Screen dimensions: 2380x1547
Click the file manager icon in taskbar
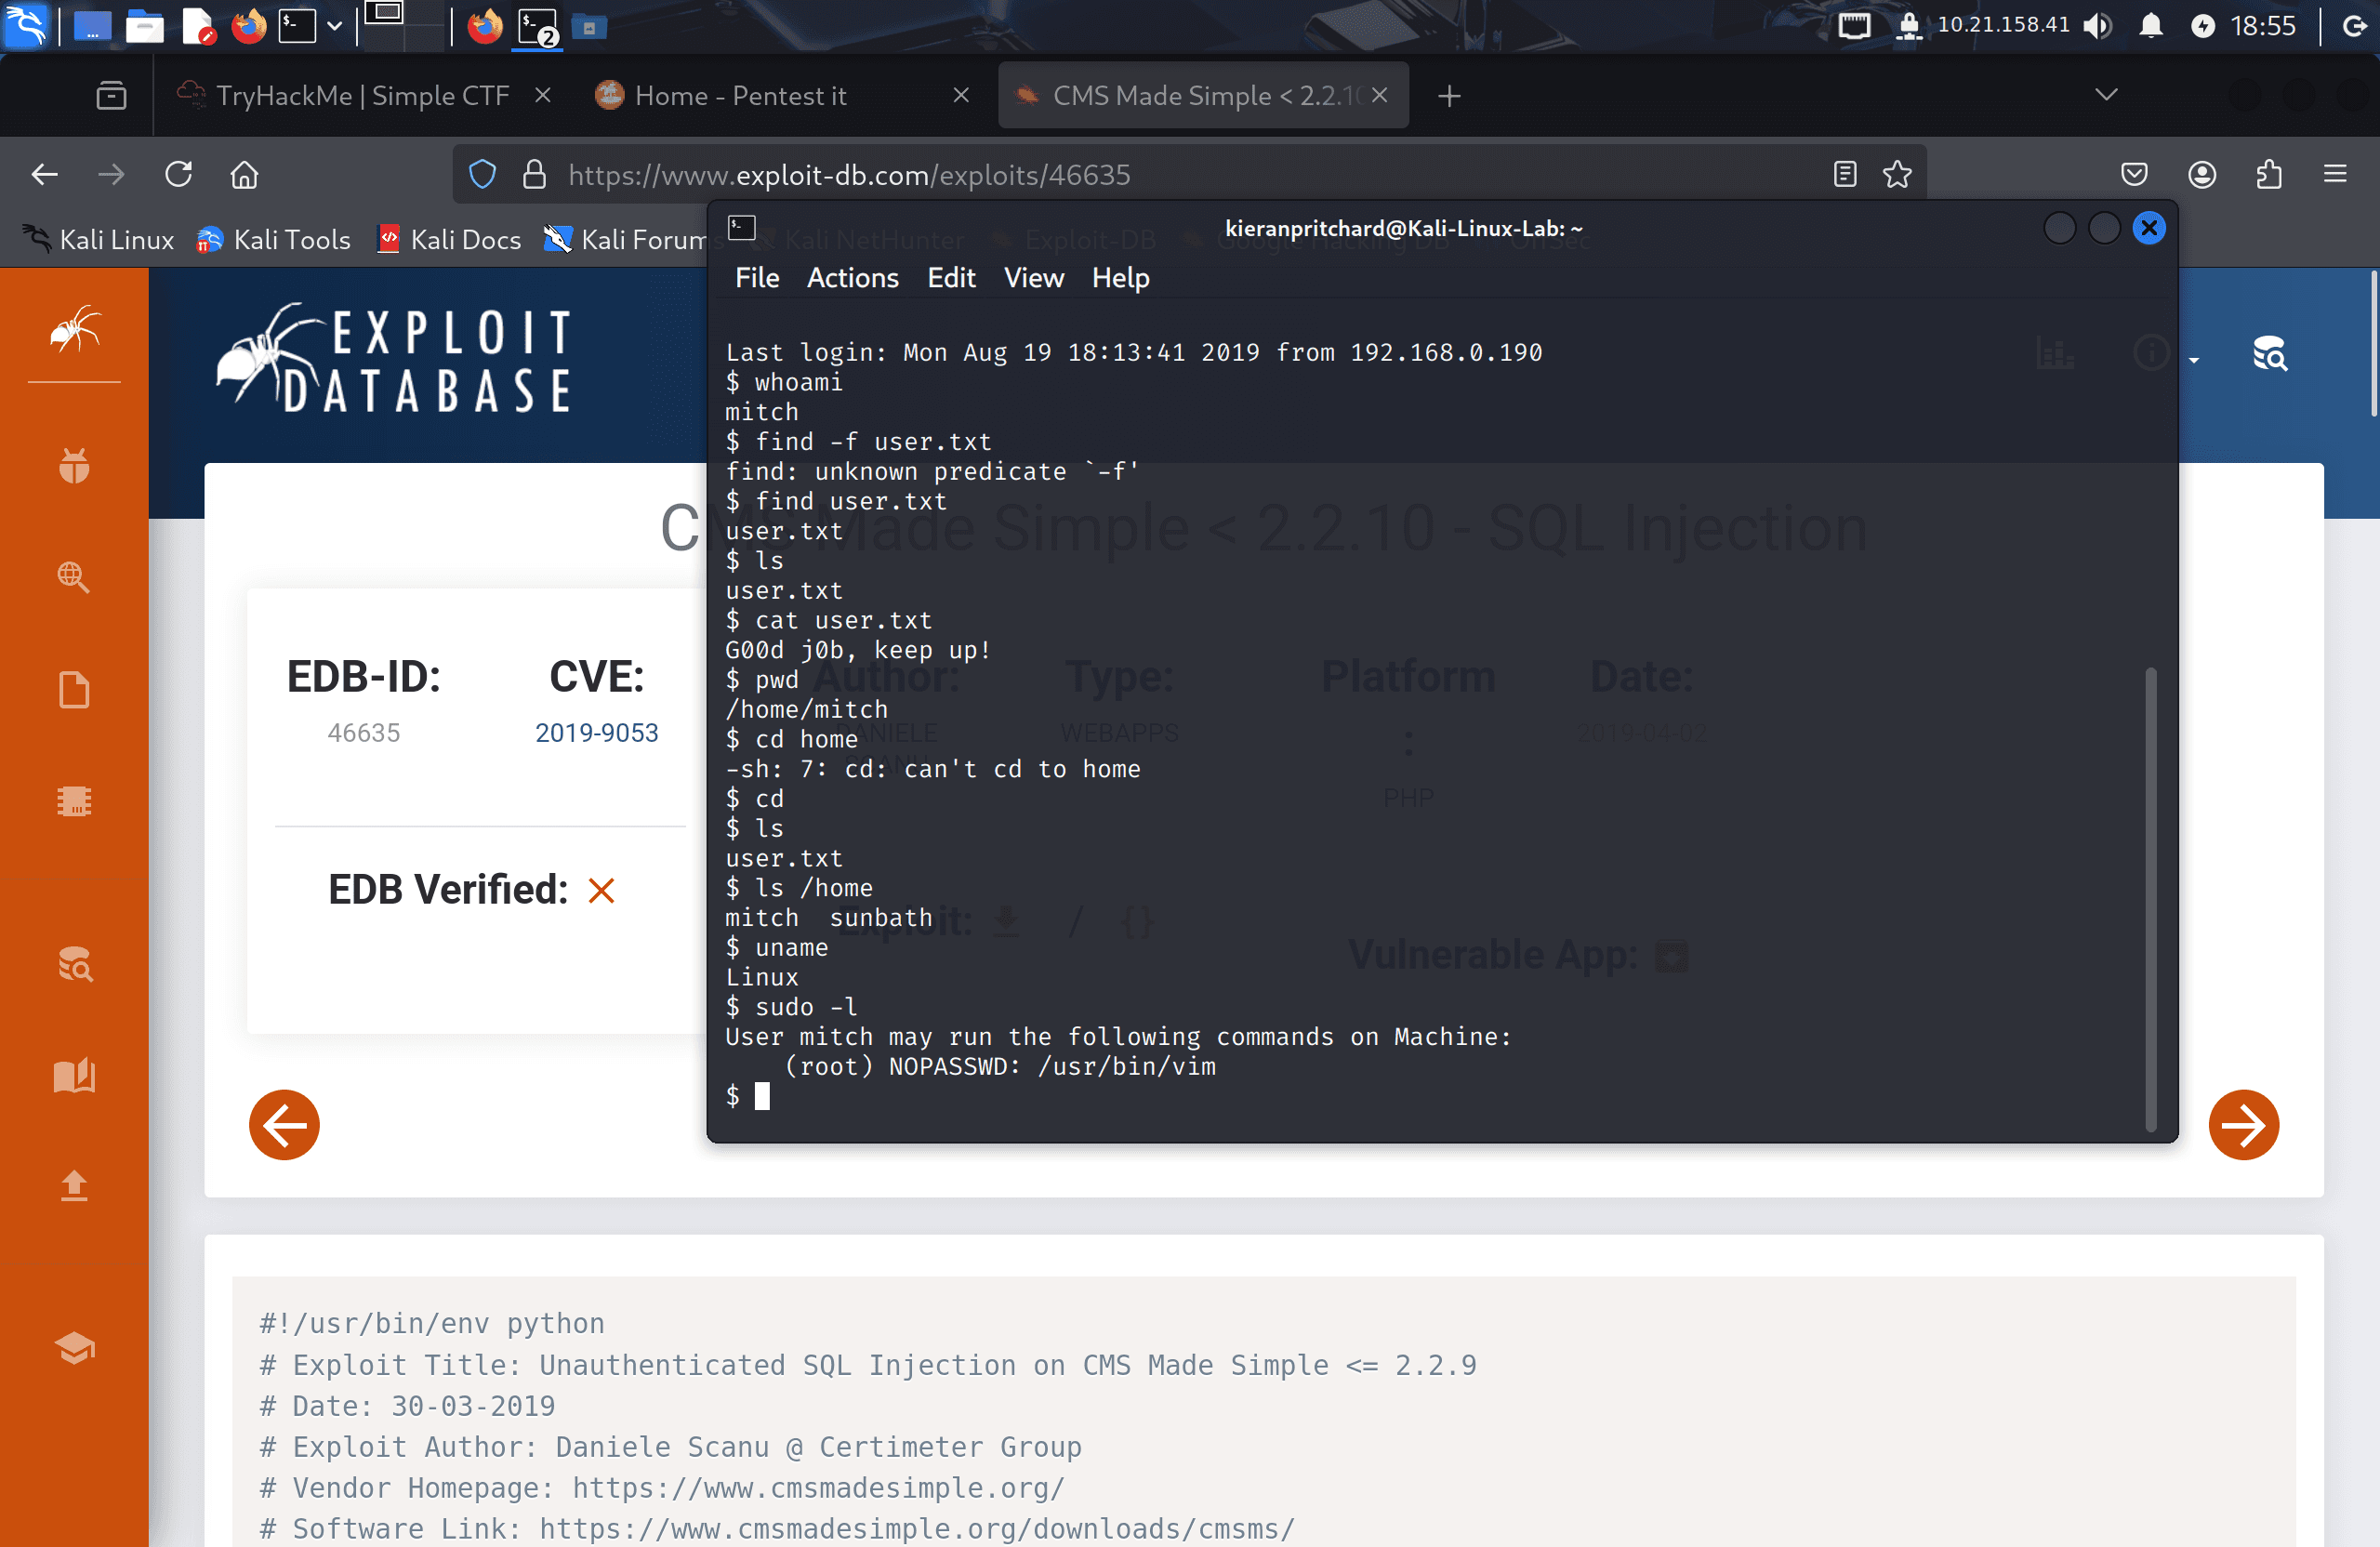pyautogui.click(x=144, y=26)
